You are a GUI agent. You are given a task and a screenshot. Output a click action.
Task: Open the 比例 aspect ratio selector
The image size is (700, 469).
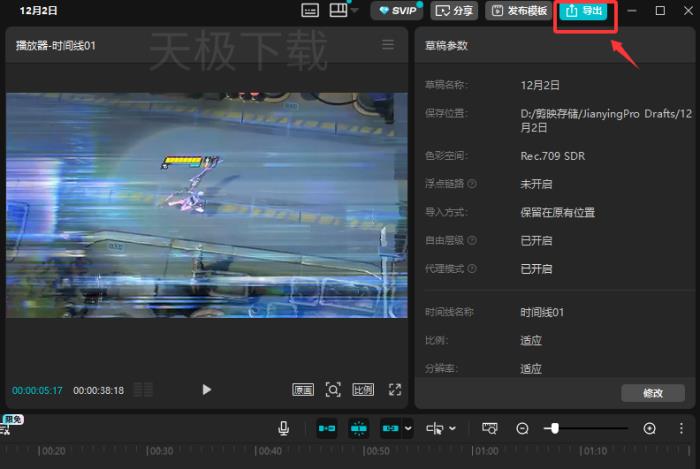tap(363, 390)
